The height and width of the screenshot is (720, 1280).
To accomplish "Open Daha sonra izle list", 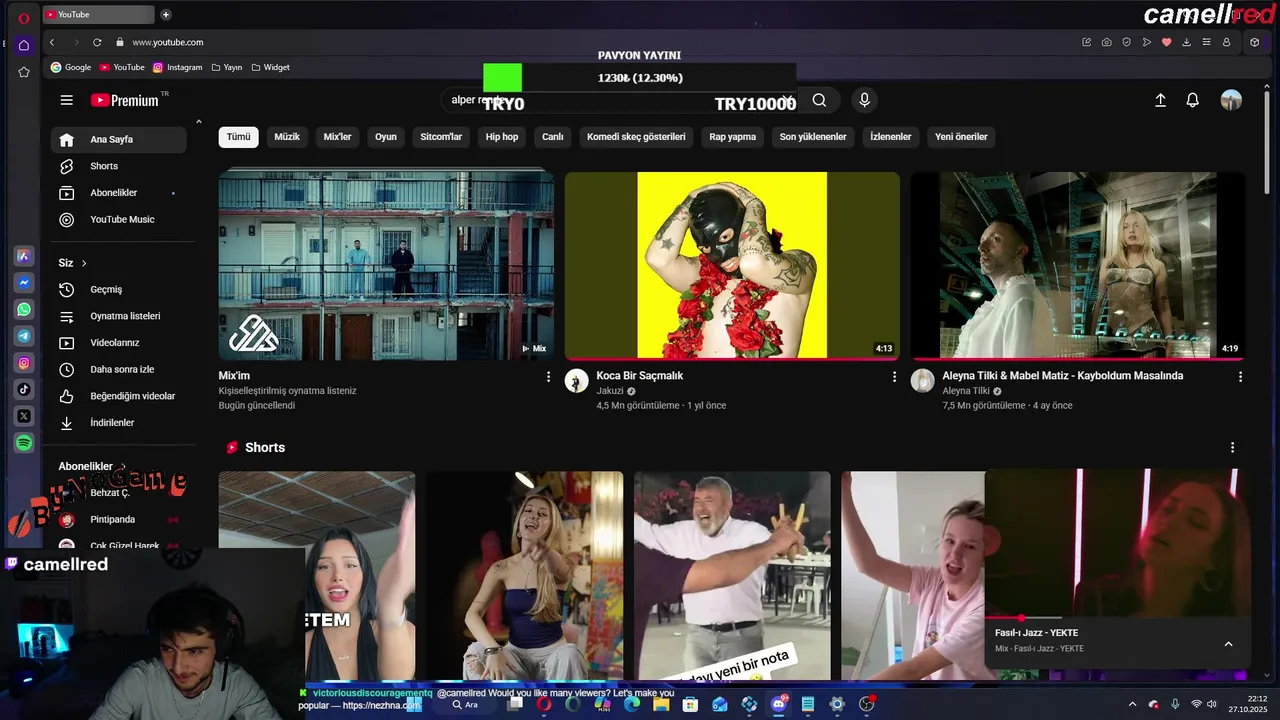I will 119,369.
